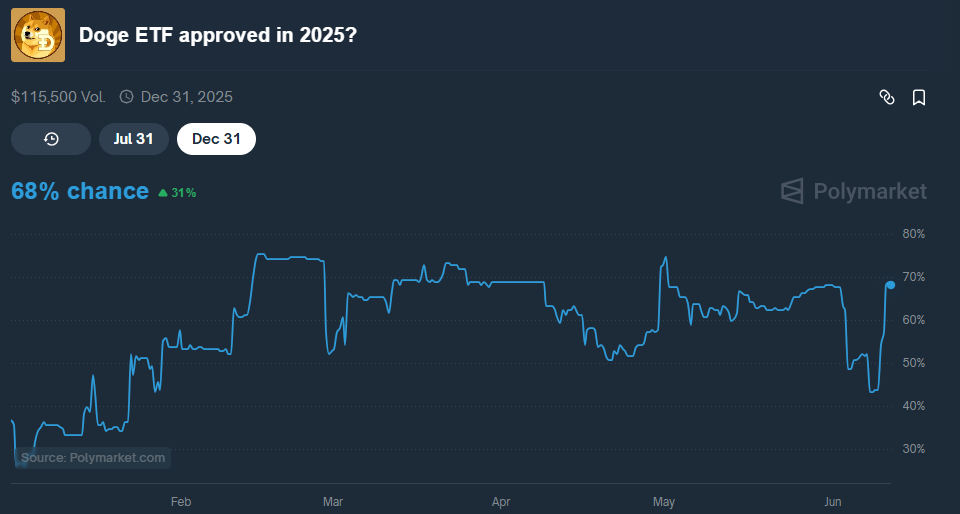Screen dimensions: 960x514
Task: Select the Jul 31 tab
Action: click(133, 139)
